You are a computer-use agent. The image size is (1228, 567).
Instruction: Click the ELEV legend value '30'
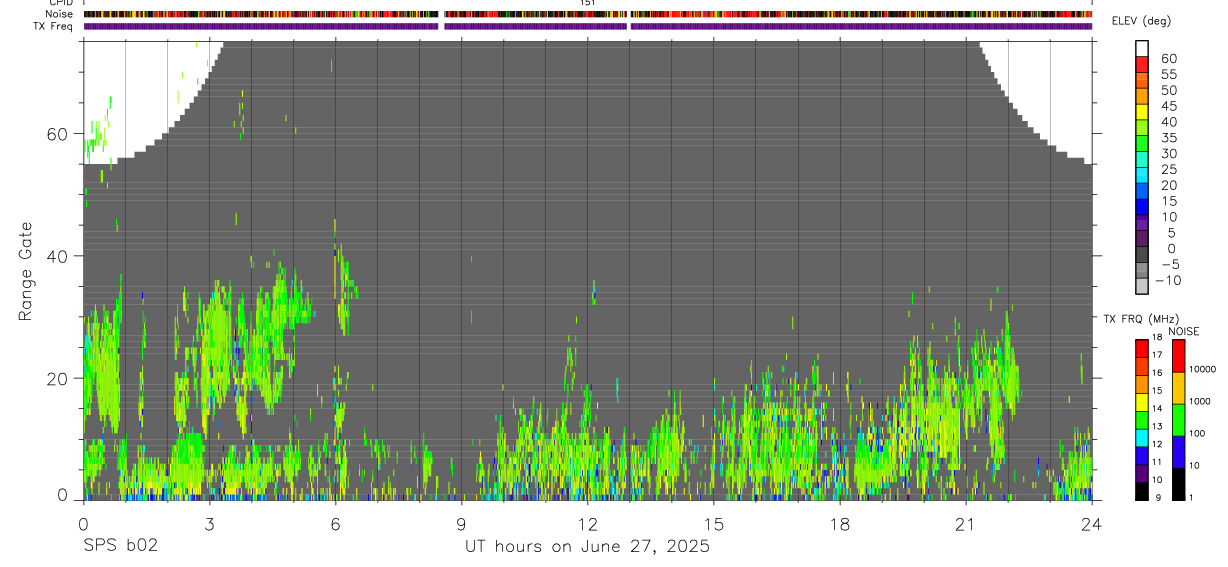[x=1169, y=153]
